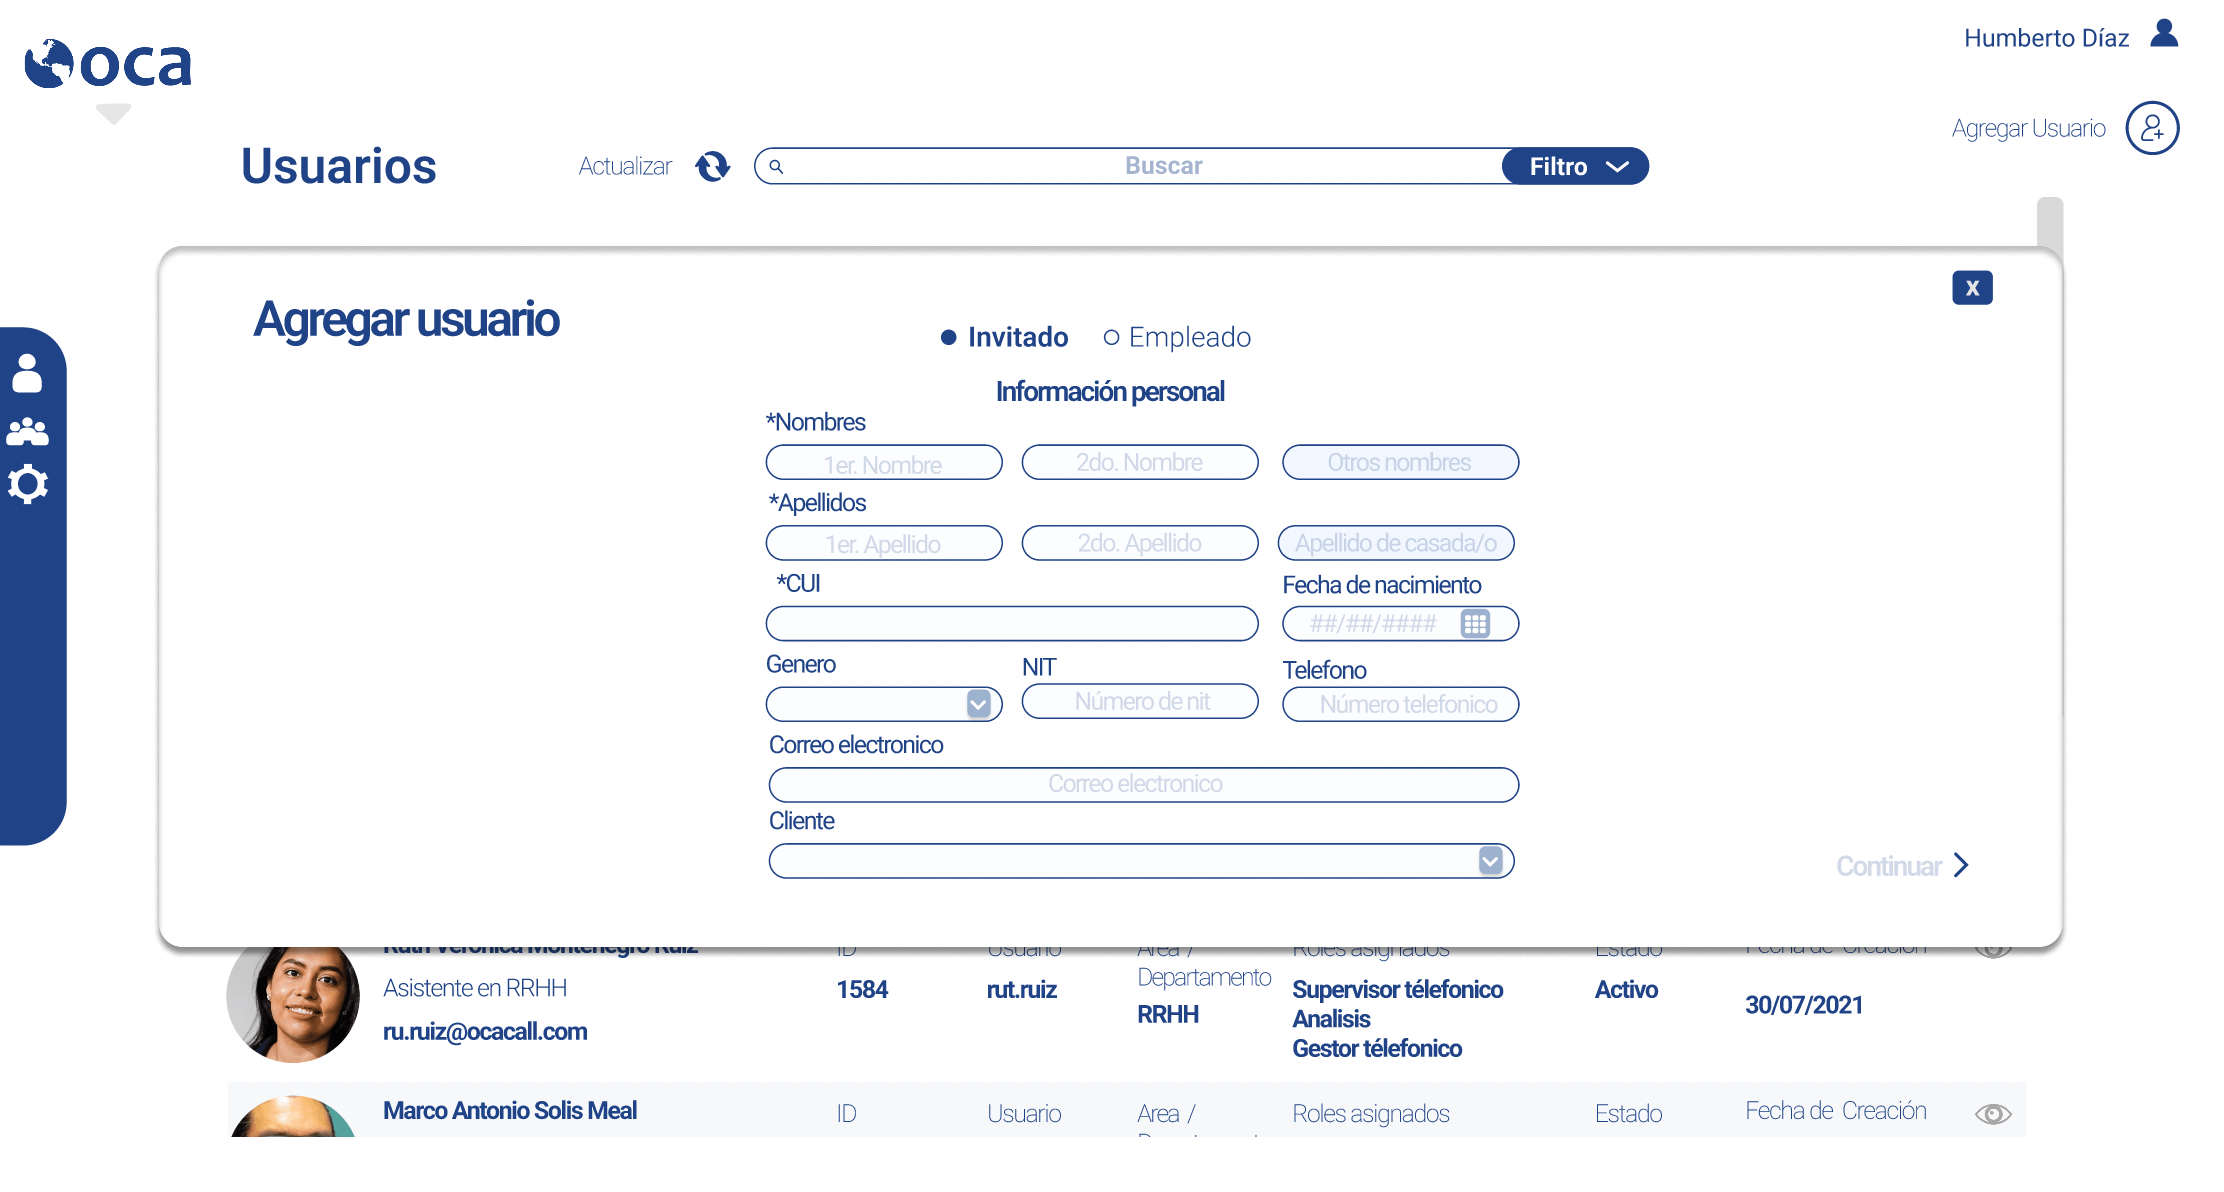Click the refresh Actualizar icon
The height and width of the screenshot is (1192, 2224).
point(713,166)
